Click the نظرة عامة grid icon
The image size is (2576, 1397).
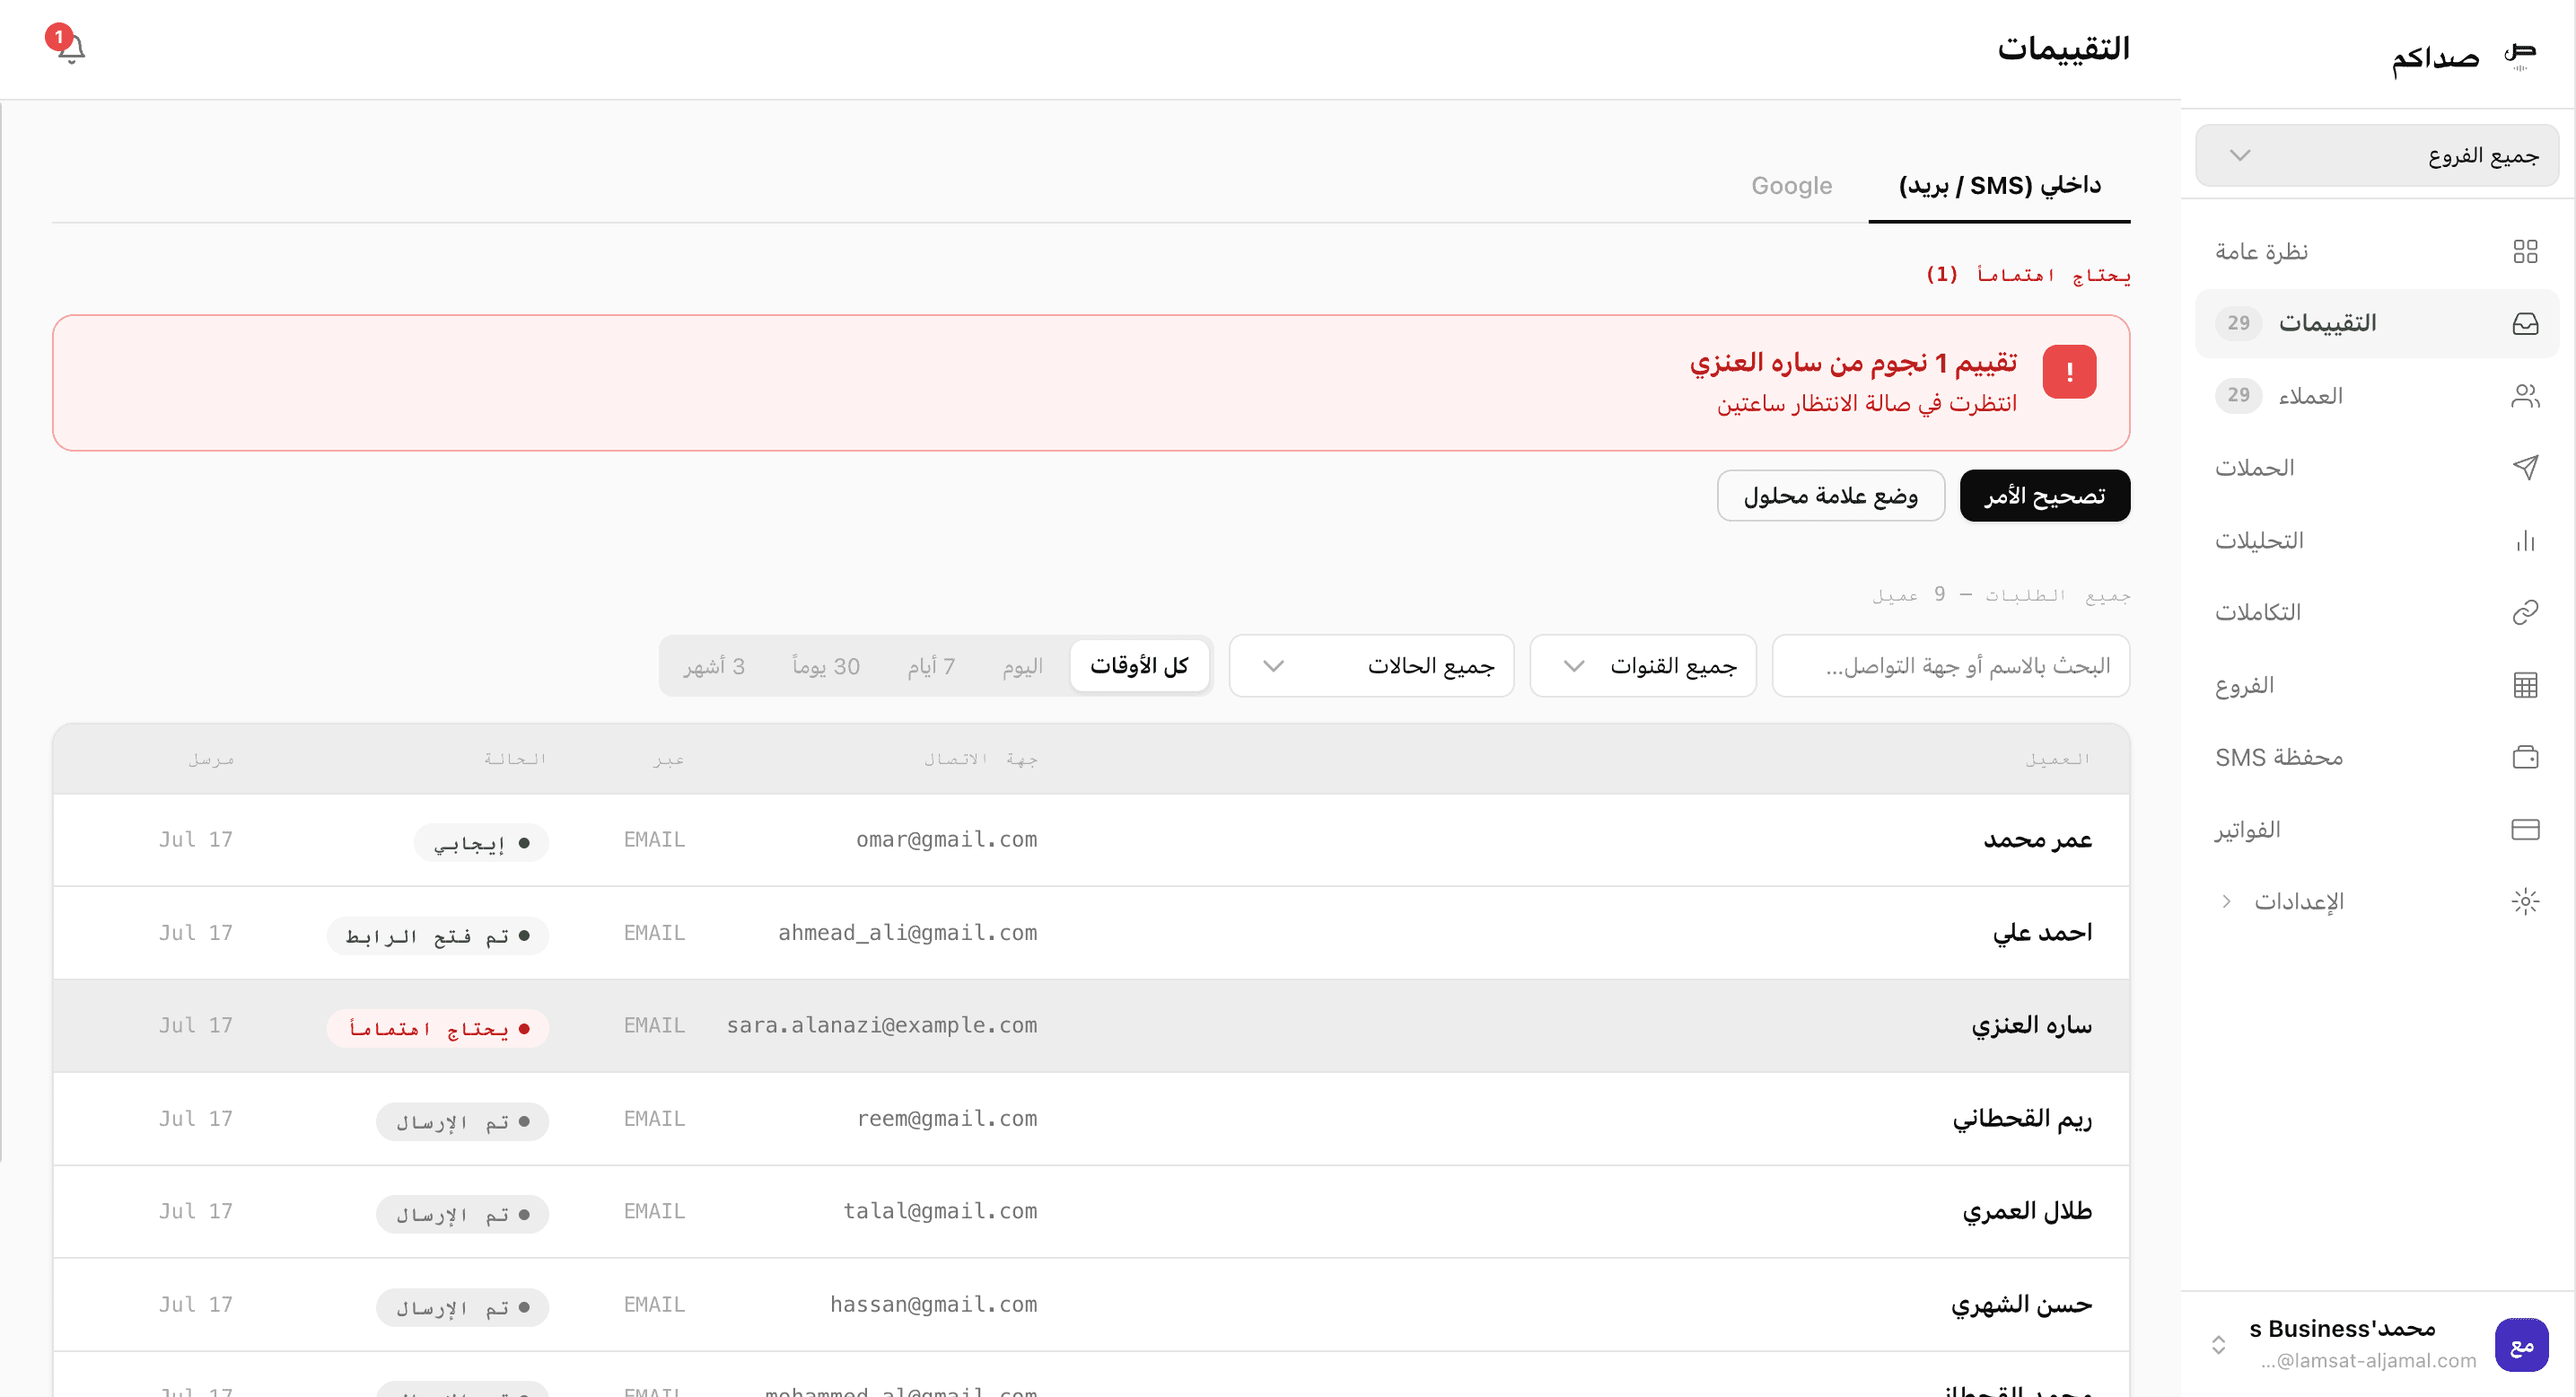click(x=2525, y=251)
